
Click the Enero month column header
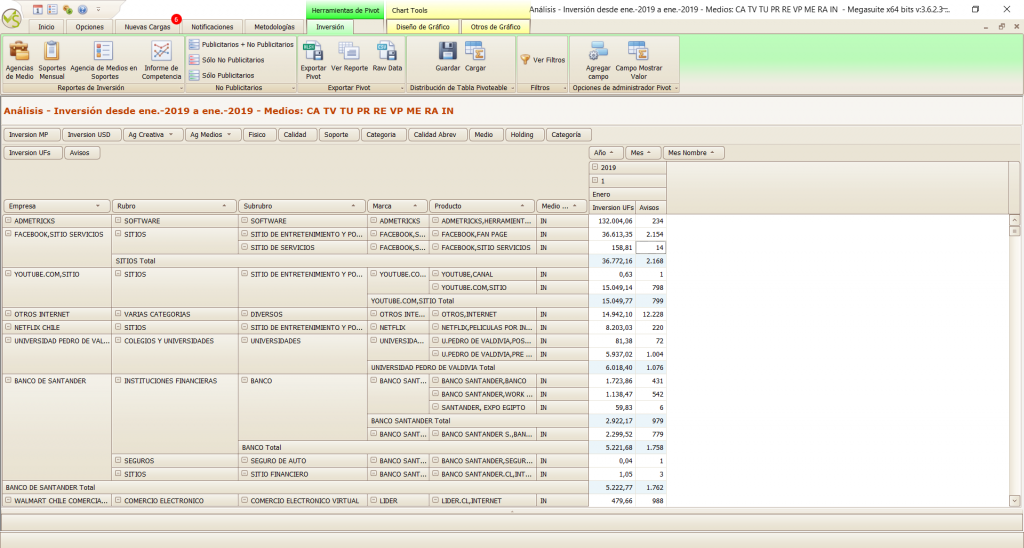click(x=627, y=194)
